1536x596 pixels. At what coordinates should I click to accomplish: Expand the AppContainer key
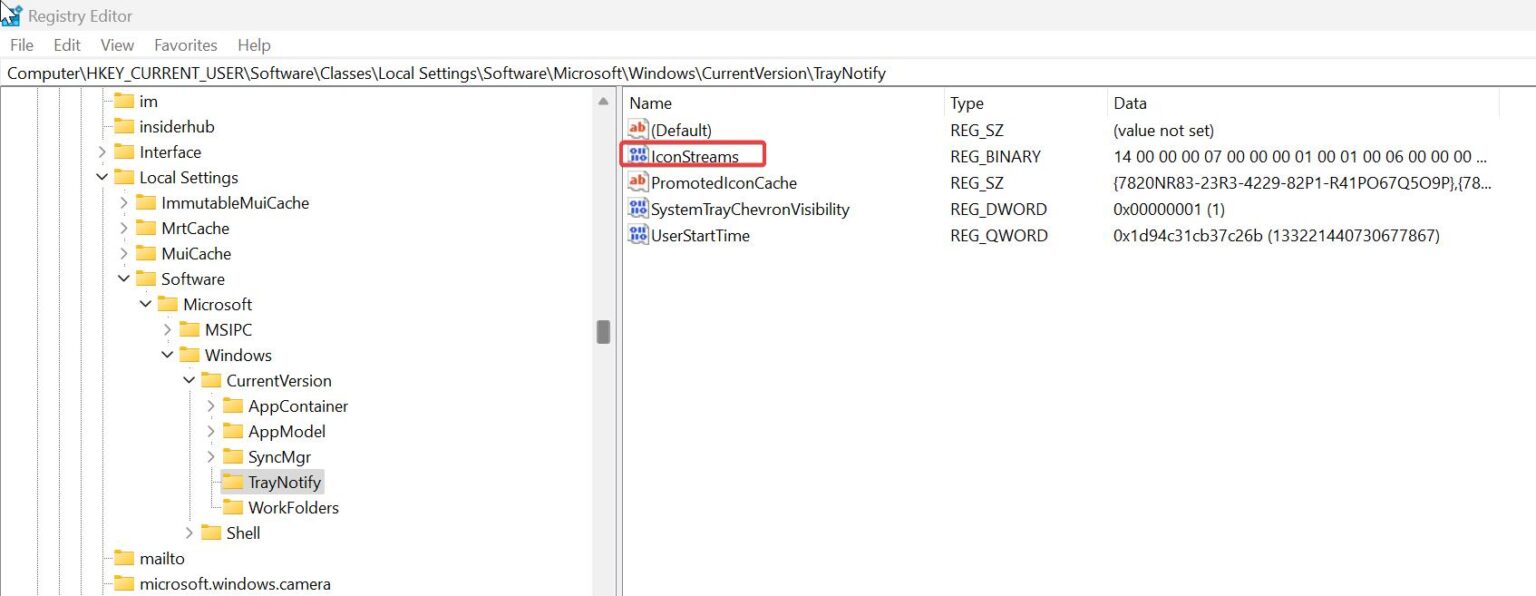tap(209, 406)
